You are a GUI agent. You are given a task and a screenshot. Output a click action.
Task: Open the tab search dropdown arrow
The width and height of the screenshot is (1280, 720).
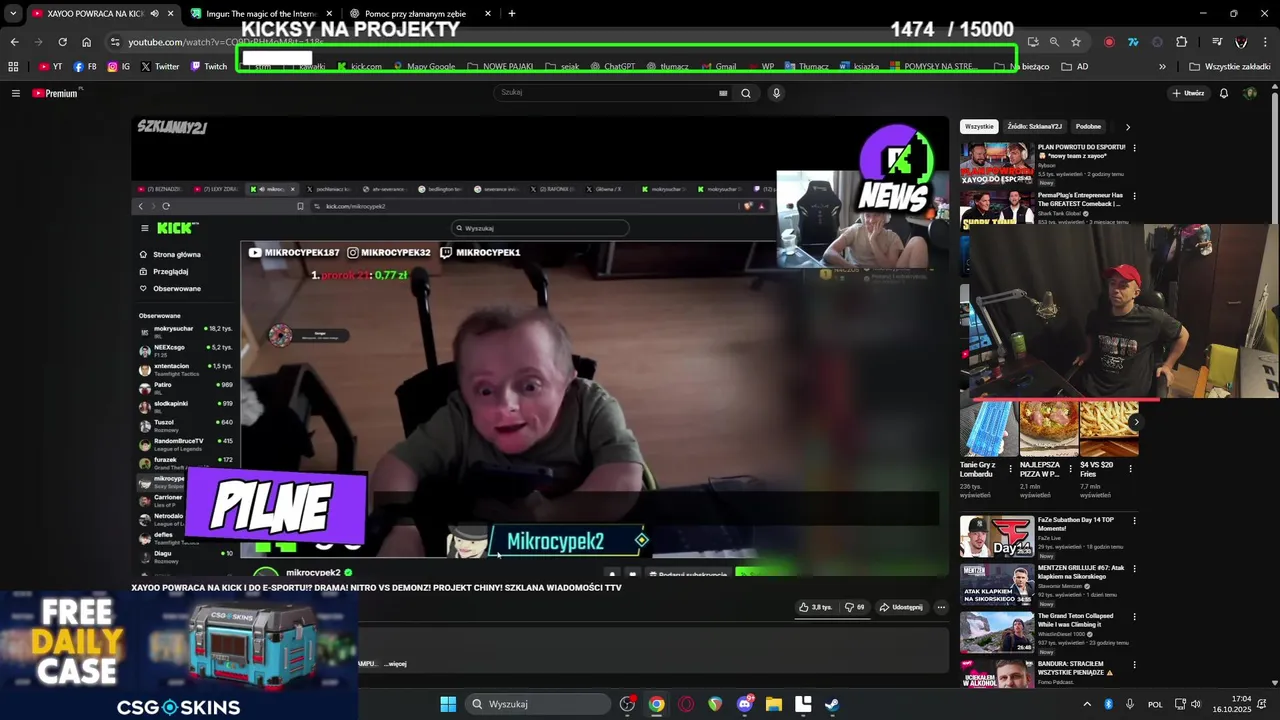(x=12, y=14)
